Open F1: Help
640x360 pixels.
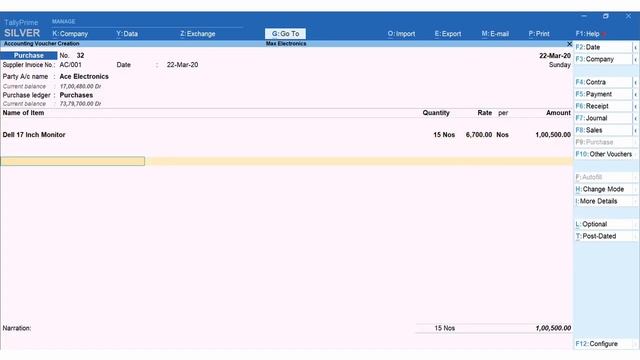click(x=587, y=34)
